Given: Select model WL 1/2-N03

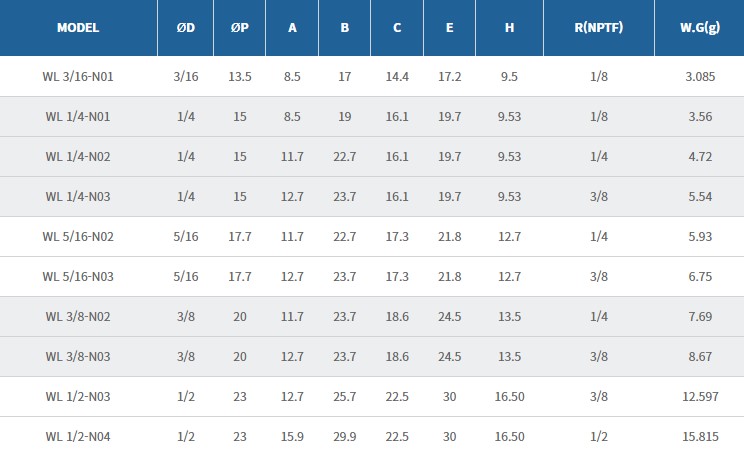Looking at the screenshot, I should click(78, 396).
